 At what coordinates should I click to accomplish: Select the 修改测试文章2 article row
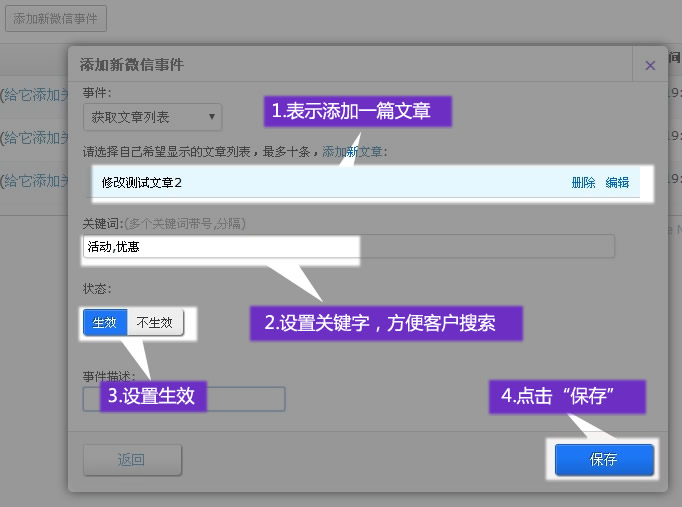click(300, 182)
